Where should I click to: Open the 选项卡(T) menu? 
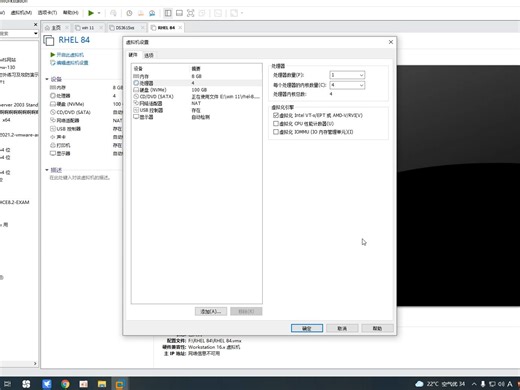[x=47, y=13]
